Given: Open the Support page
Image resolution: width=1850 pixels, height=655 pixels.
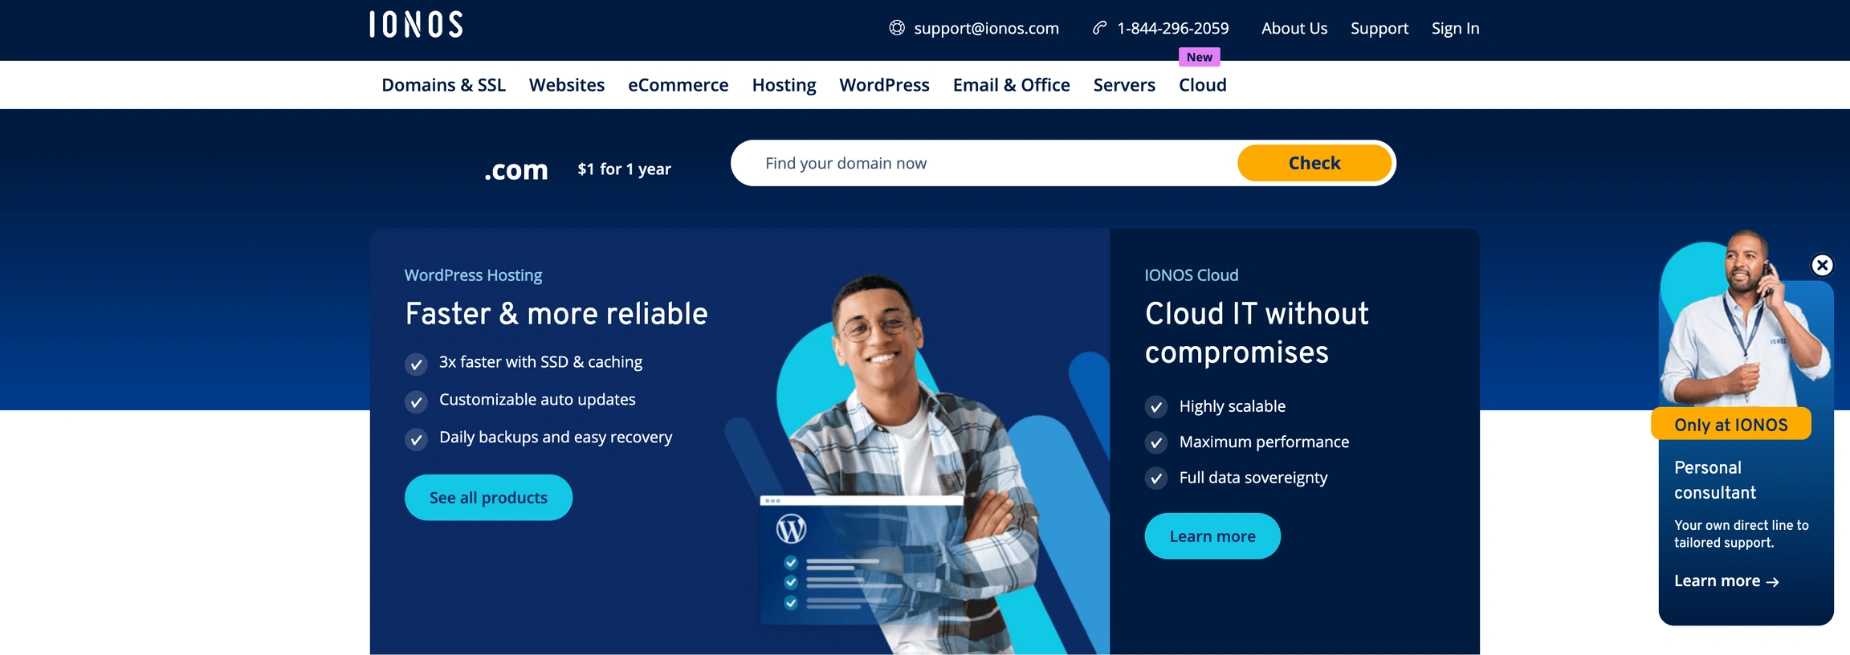Looking at the screenshot, I should point(1379,28).
